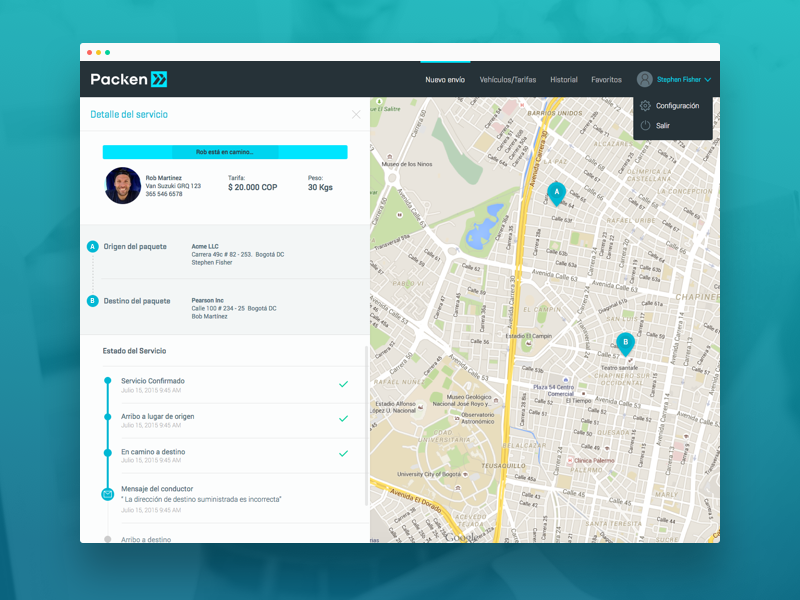Collapse the Stephen Fisher dropdown chevron

(708, 80)
